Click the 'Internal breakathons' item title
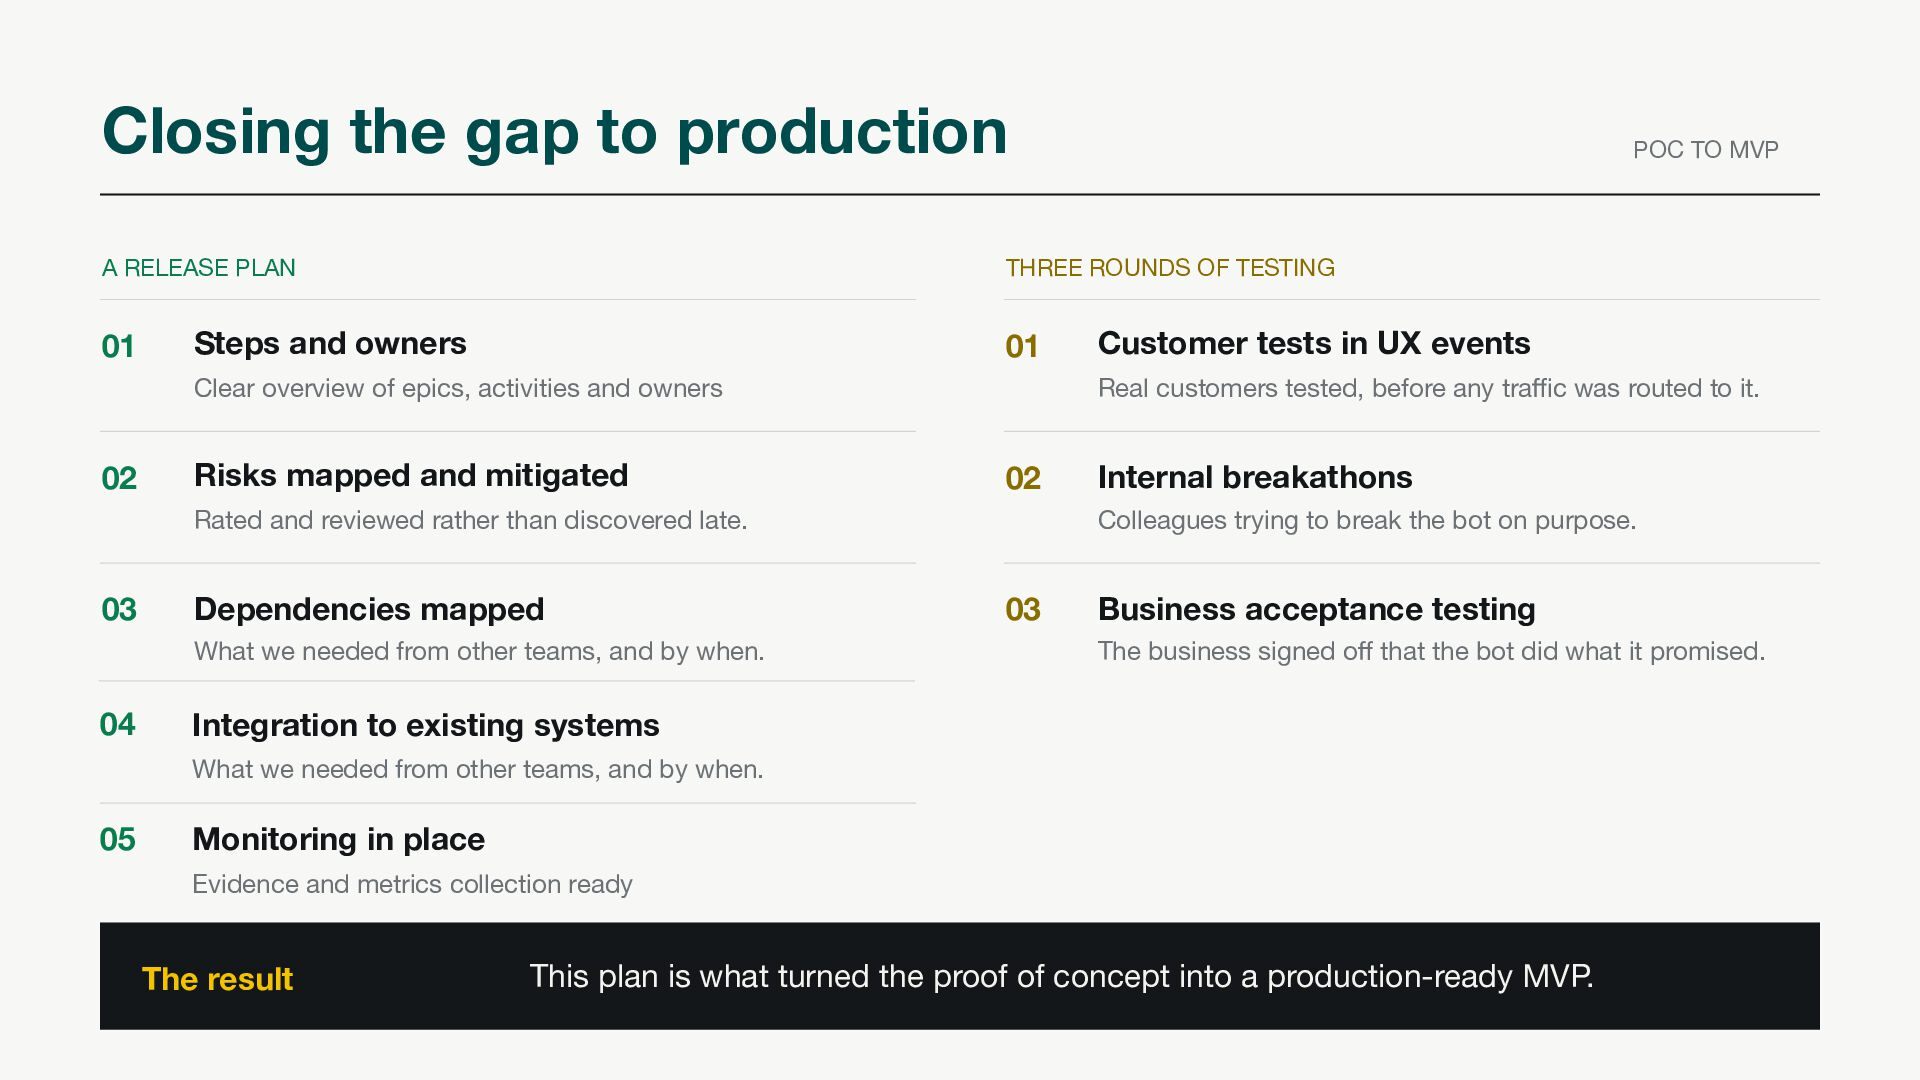1920x1080 pixels. pyautogui.click(x=1255, y=477)
